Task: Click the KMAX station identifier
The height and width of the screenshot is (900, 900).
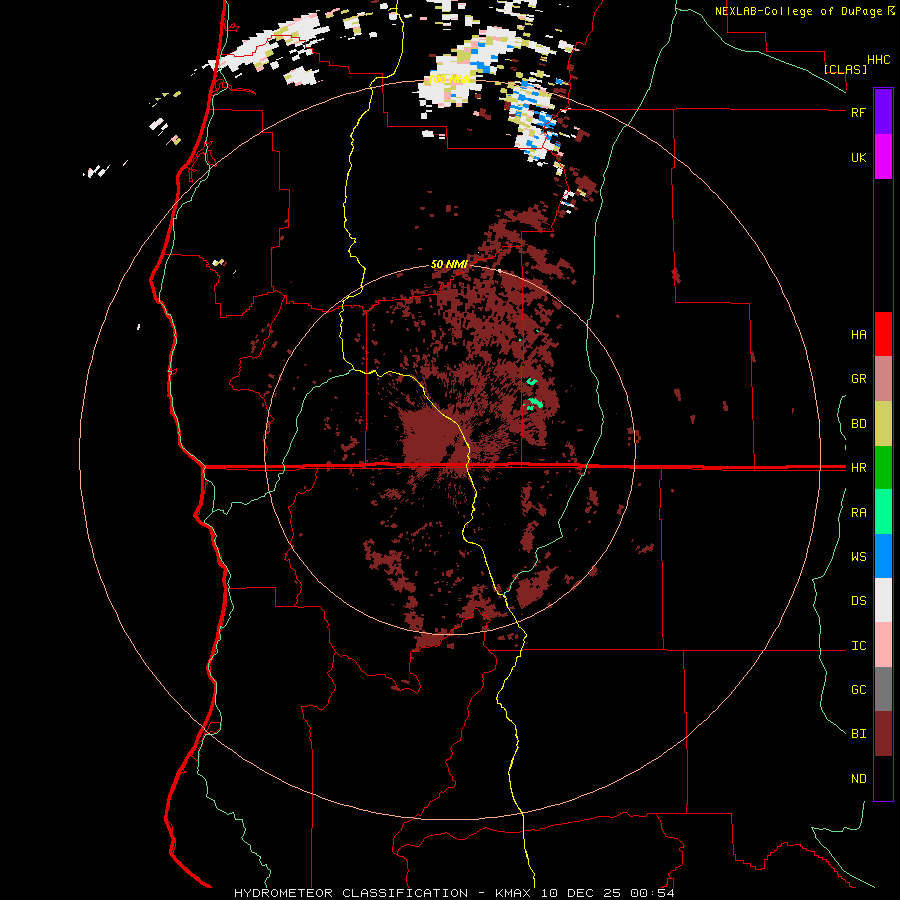Action: point(513,893)
